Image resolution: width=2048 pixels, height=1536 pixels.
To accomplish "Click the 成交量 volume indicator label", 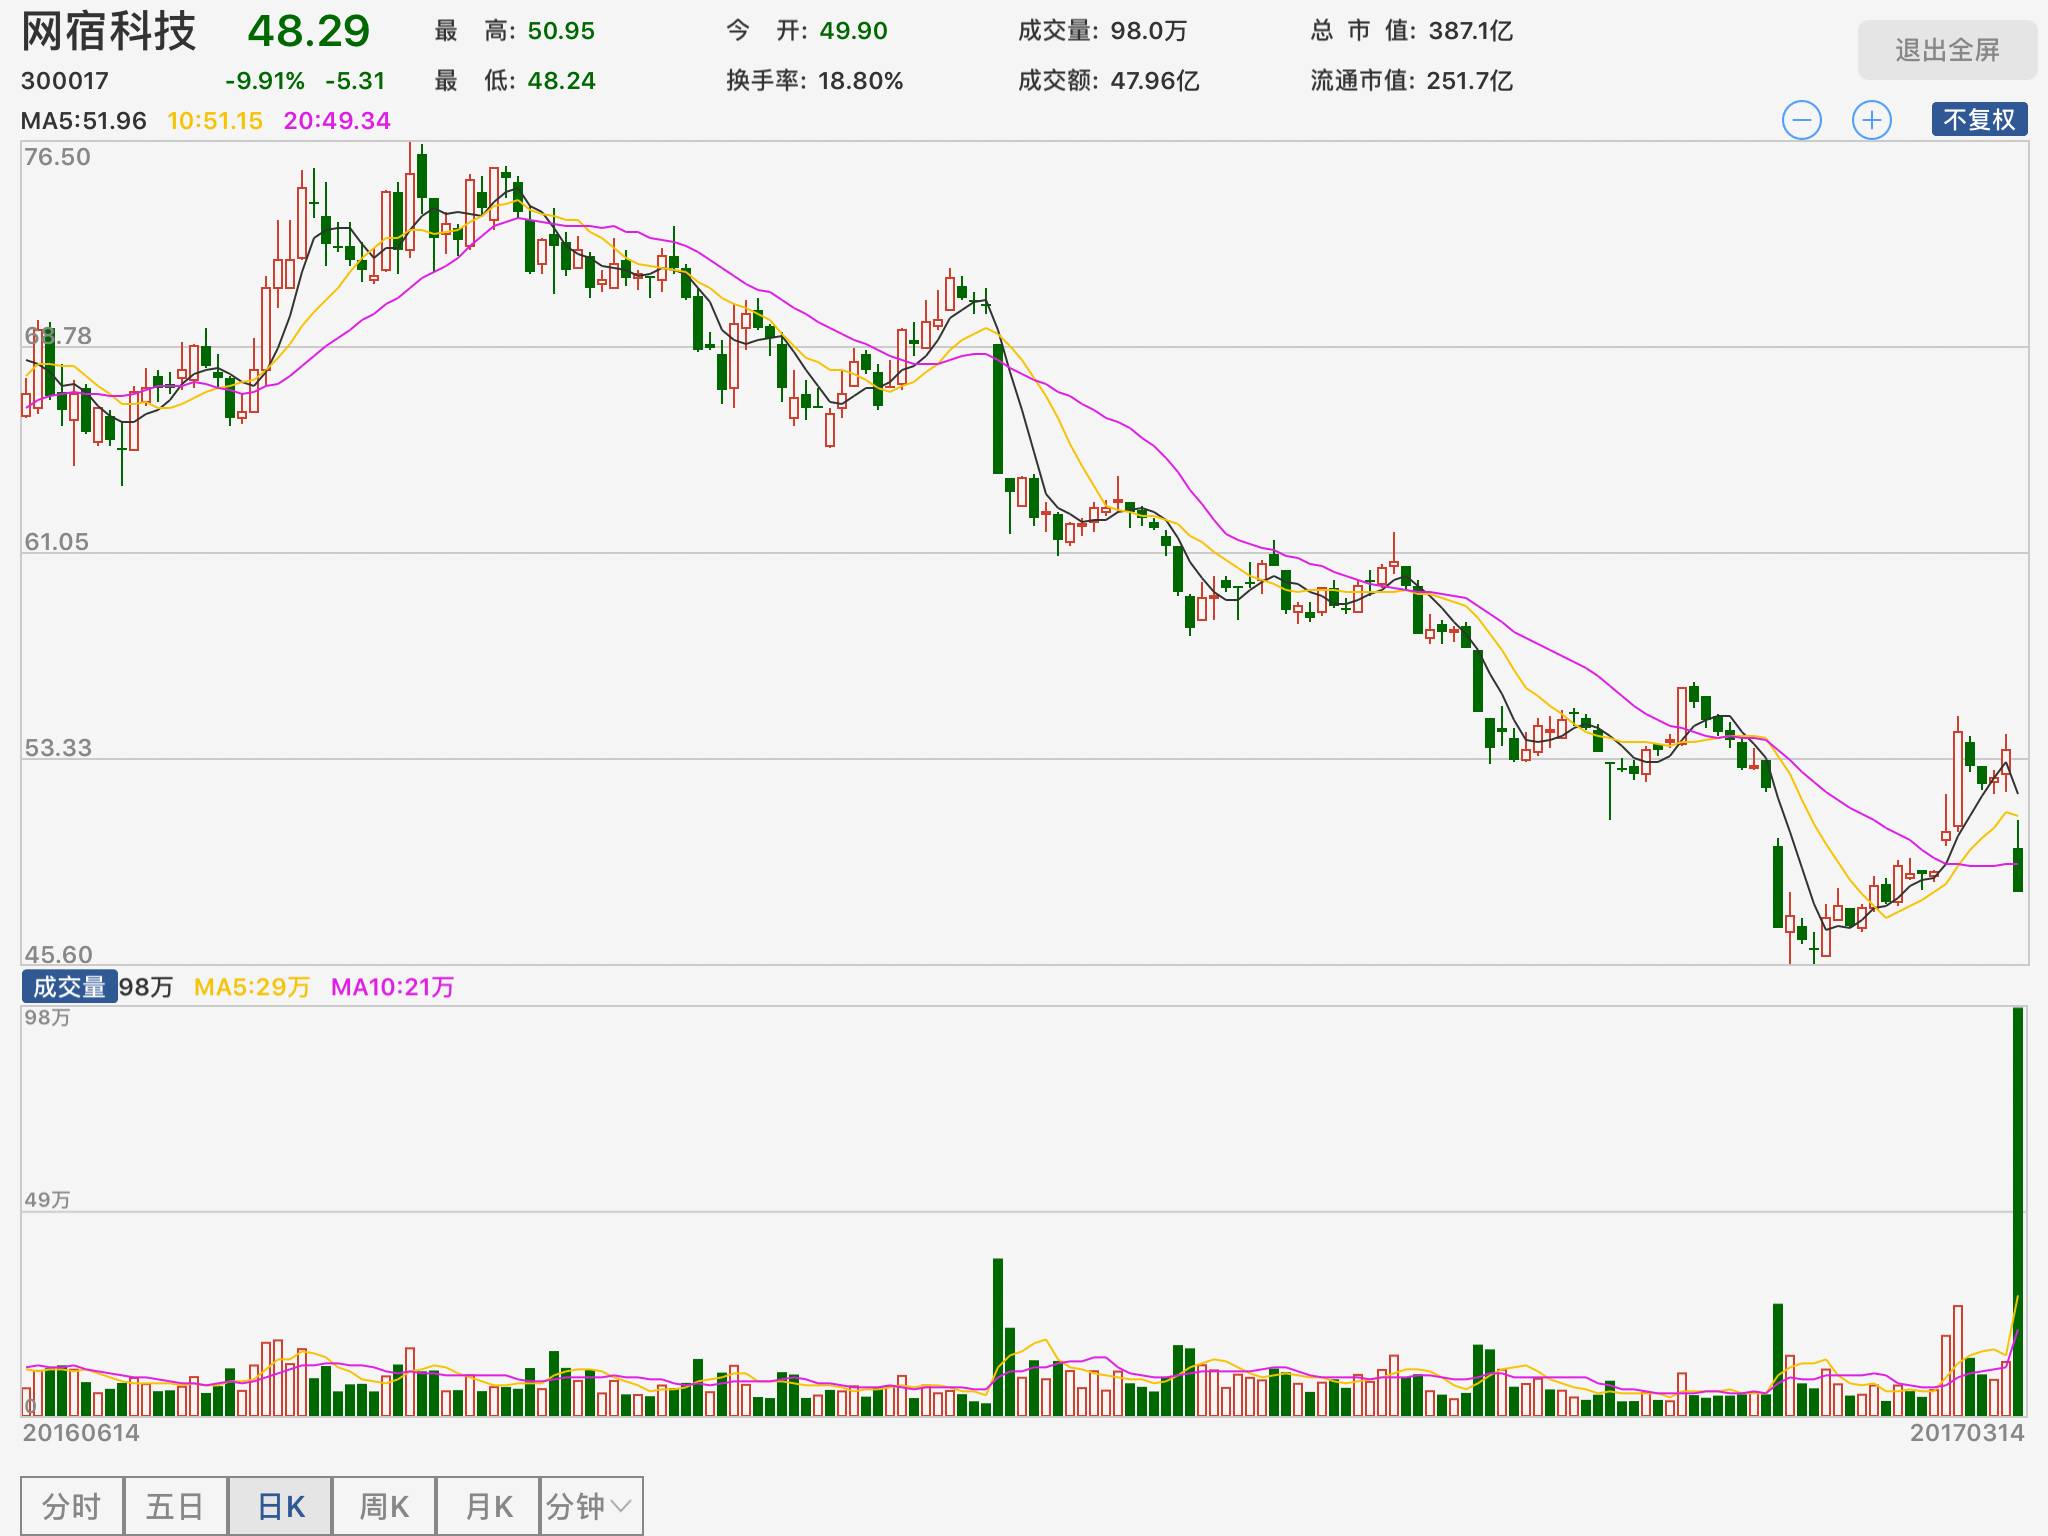I will pyautogui.click(x=69, y=987).
